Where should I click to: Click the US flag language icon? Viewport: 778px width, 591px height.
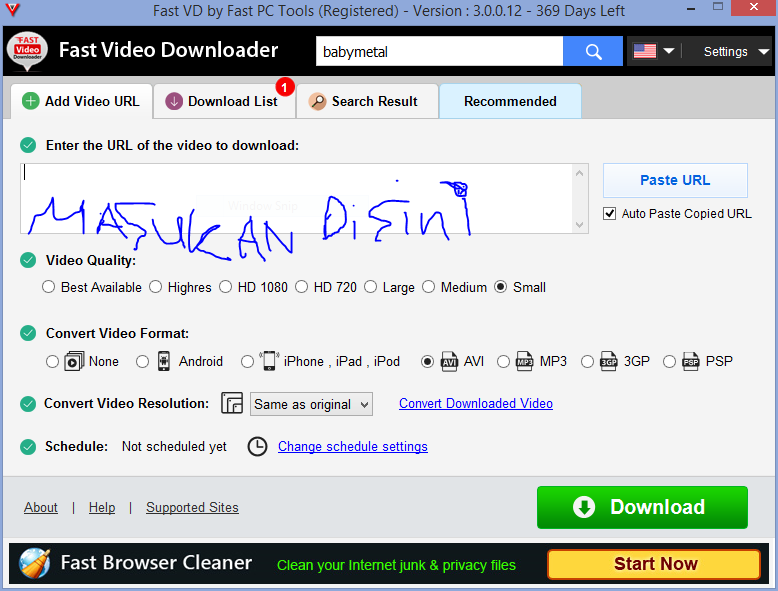(645, 51)
